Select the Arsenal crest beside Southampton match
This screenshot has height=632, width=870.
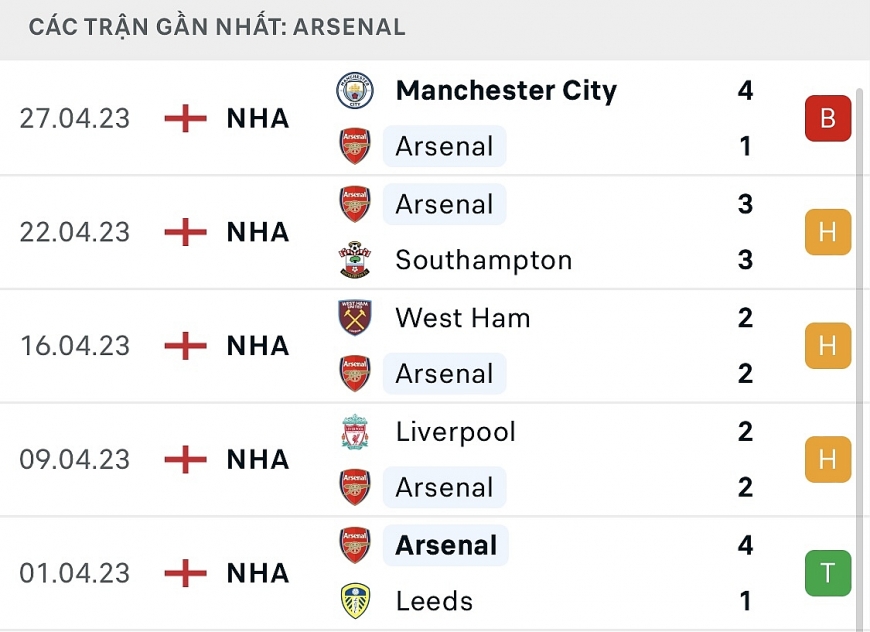pos(355,204)
